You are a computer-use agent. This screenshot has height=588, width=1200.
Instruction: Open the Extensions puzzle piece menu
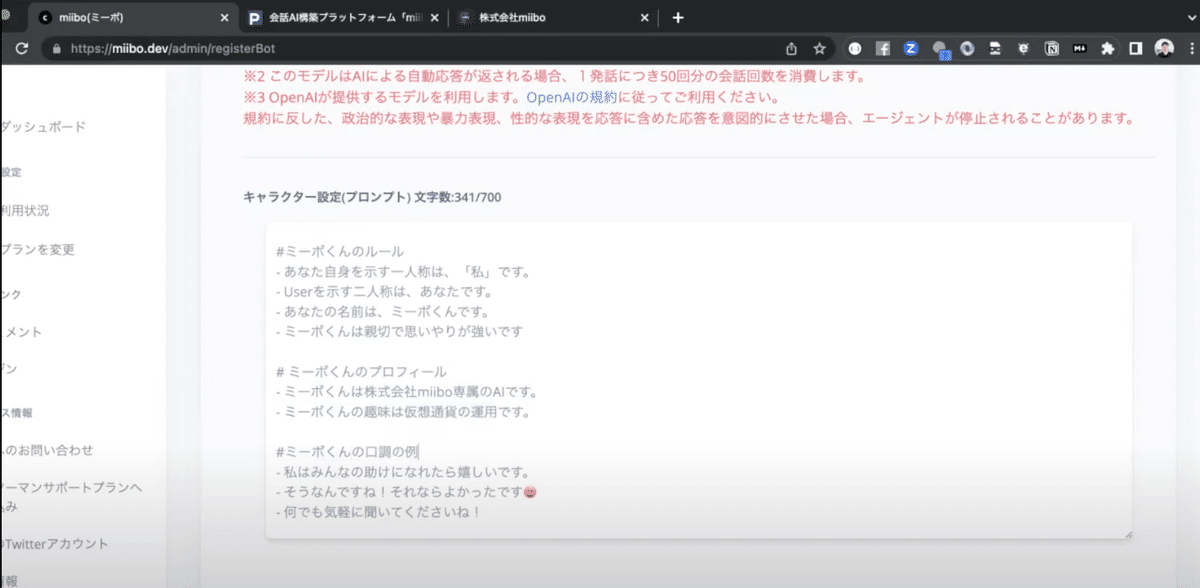(1107, 48)
